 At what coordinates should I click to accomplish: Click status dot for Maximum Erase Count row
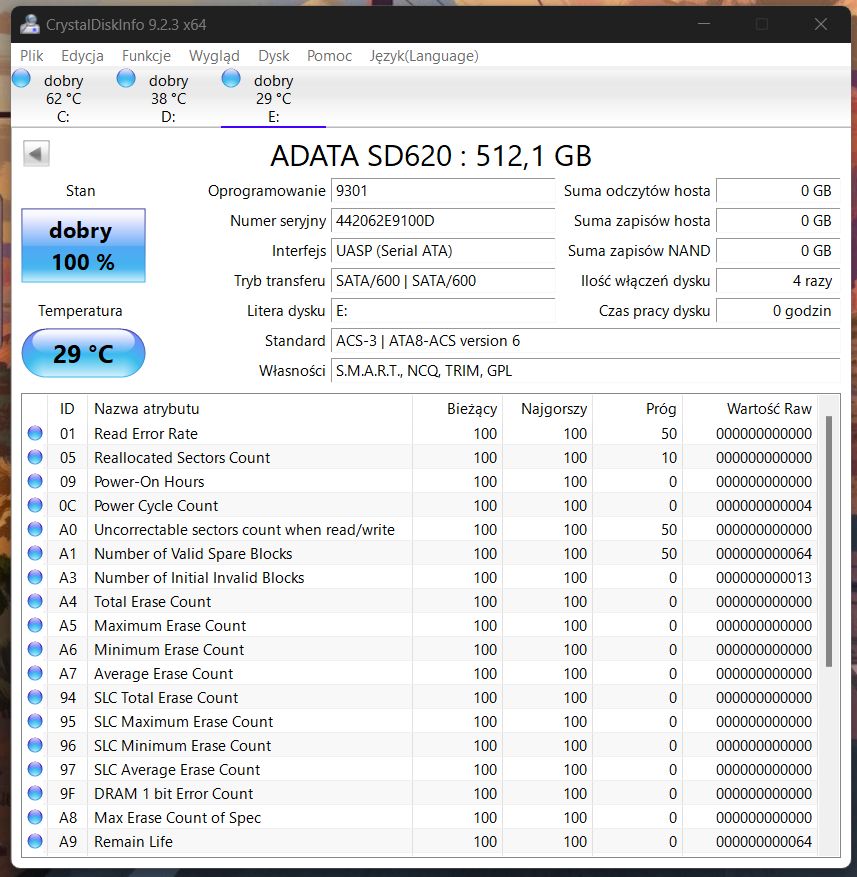tap(35, 625)
